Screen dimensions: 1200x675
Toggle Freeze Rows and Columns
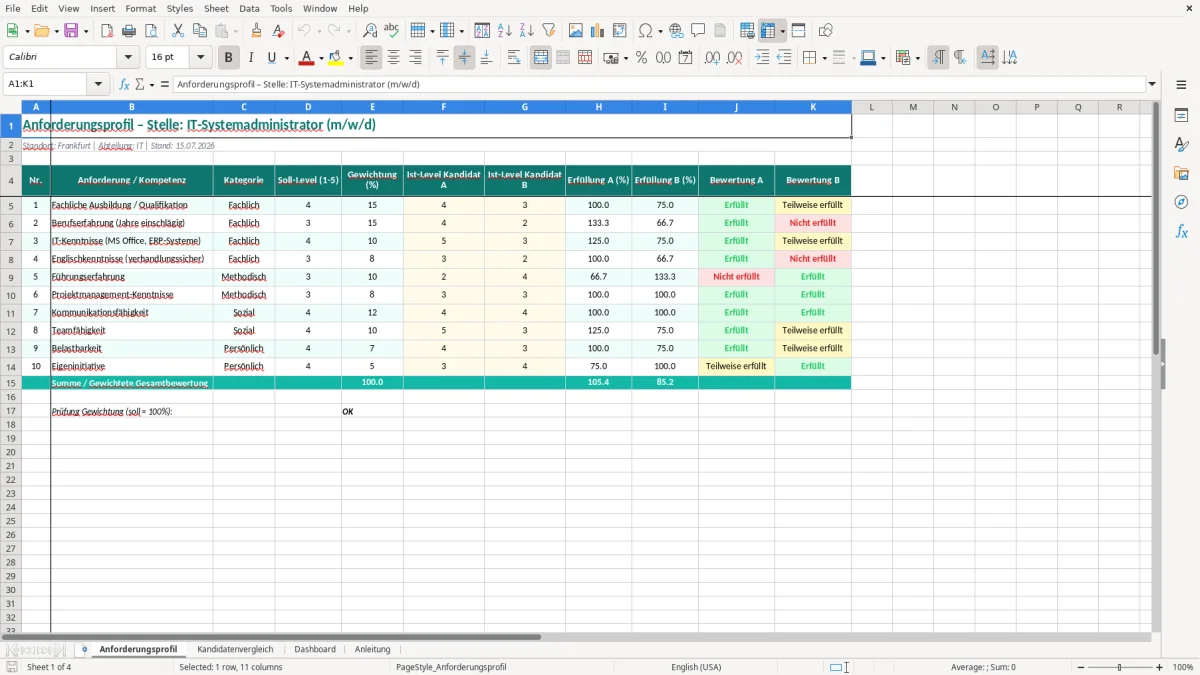point(768,31)
